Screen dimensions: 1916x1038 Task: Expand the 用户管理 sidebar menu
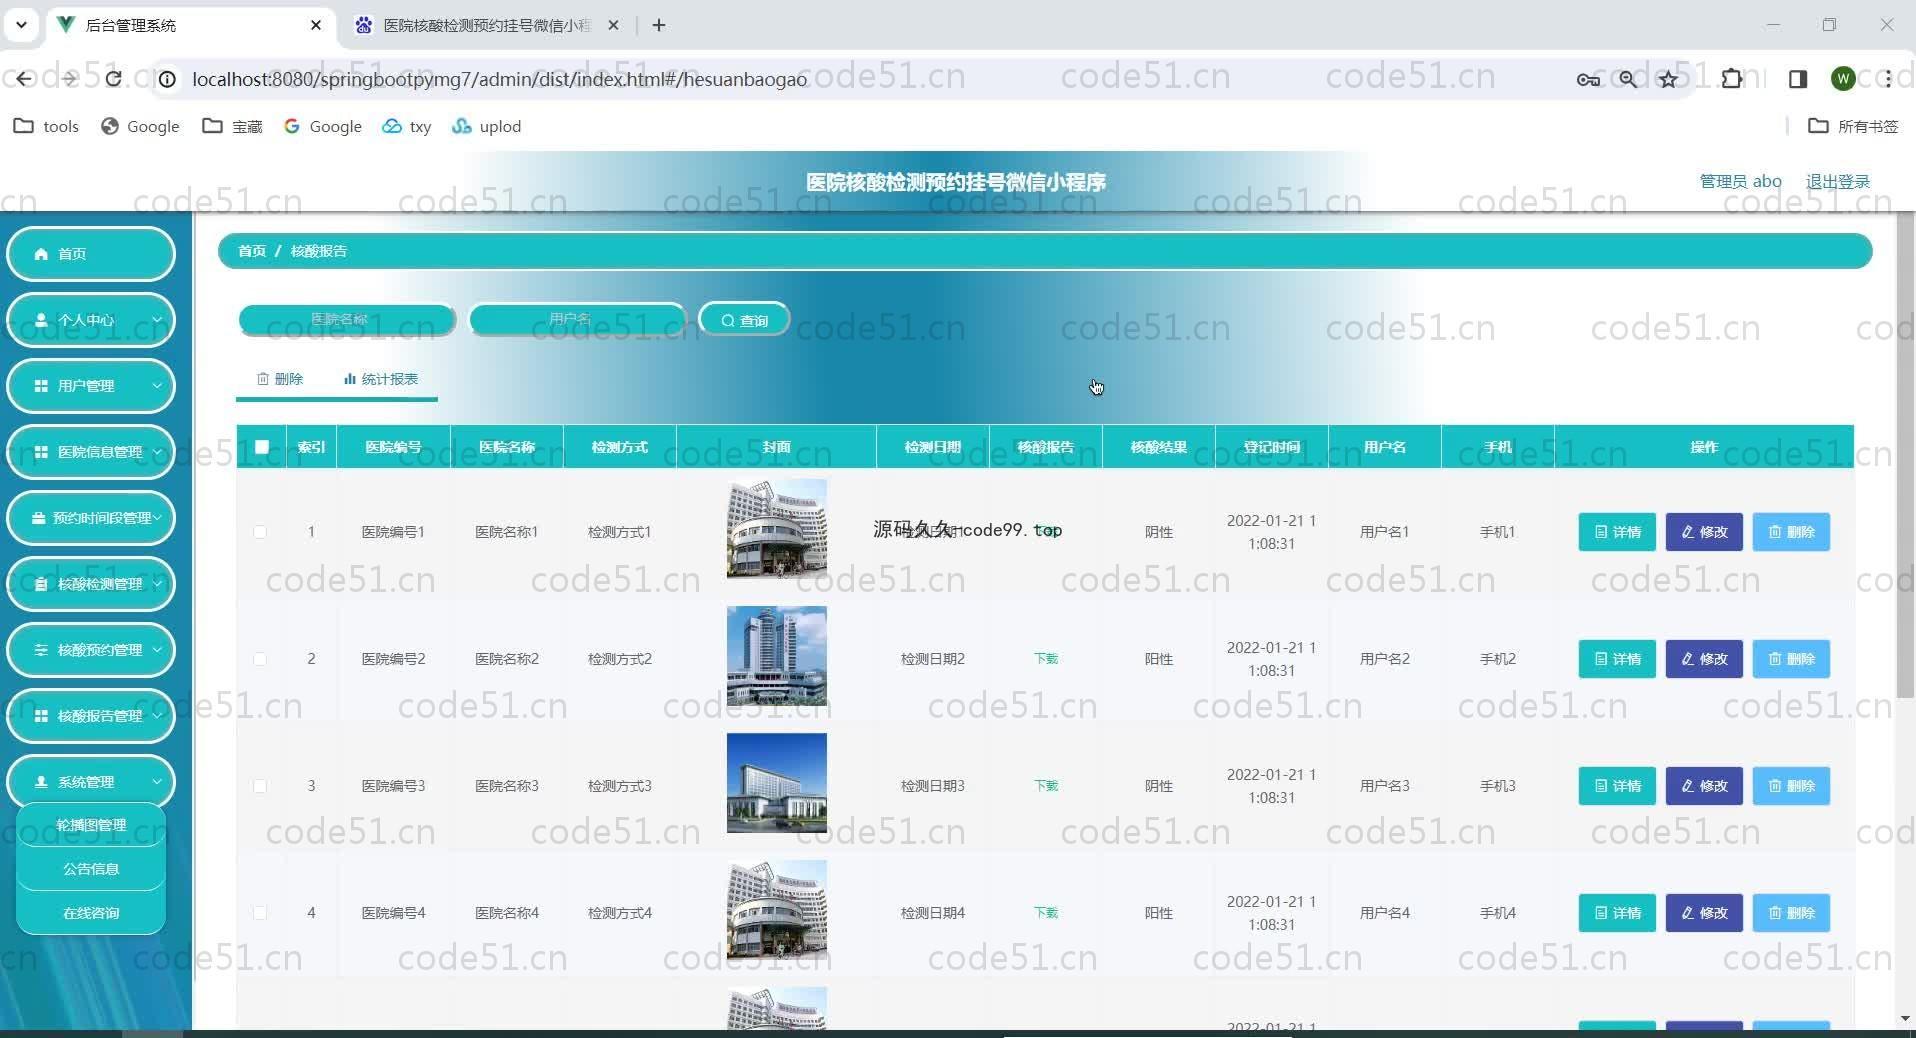coord(91,386)
